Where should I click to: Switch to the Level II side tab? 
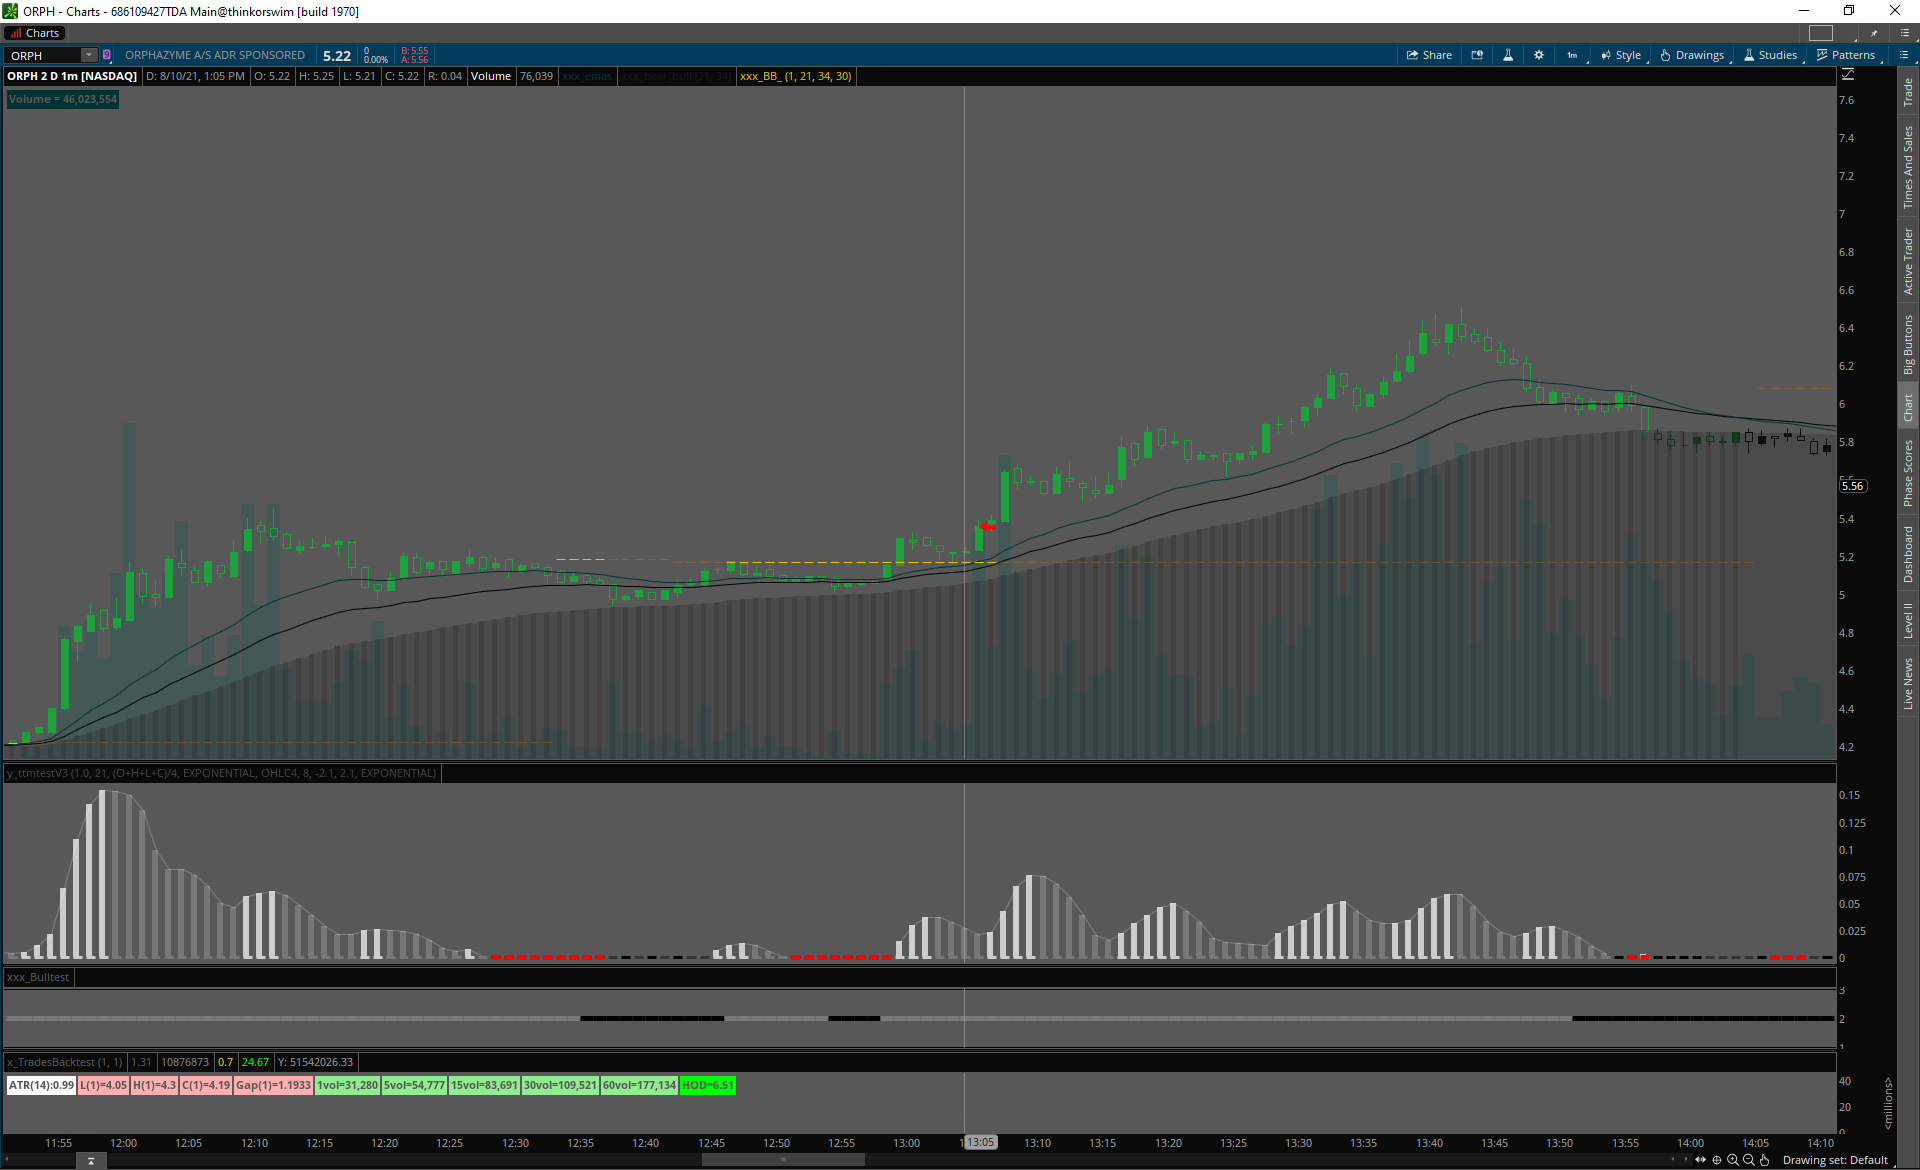1908,620
